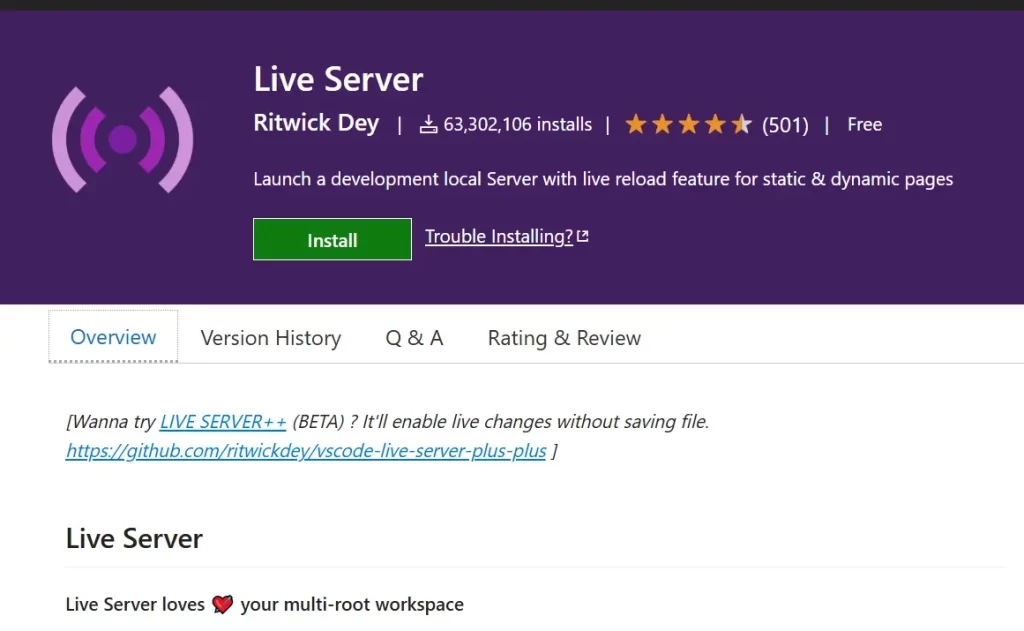1024x631 pixels.
Task: Click the red heart emoji
Action: click(222, 604)
